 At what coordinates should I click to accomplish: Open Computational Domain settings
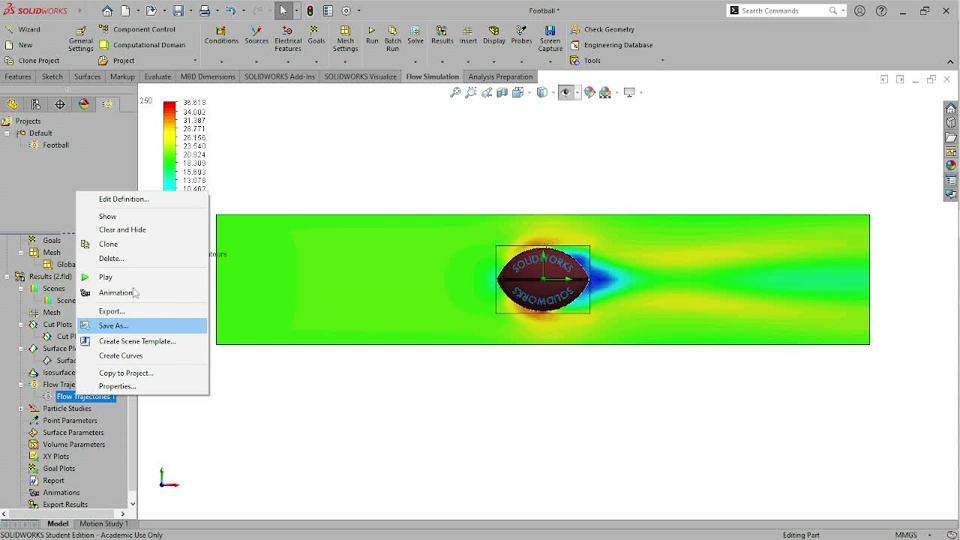(x=142, y=45)
